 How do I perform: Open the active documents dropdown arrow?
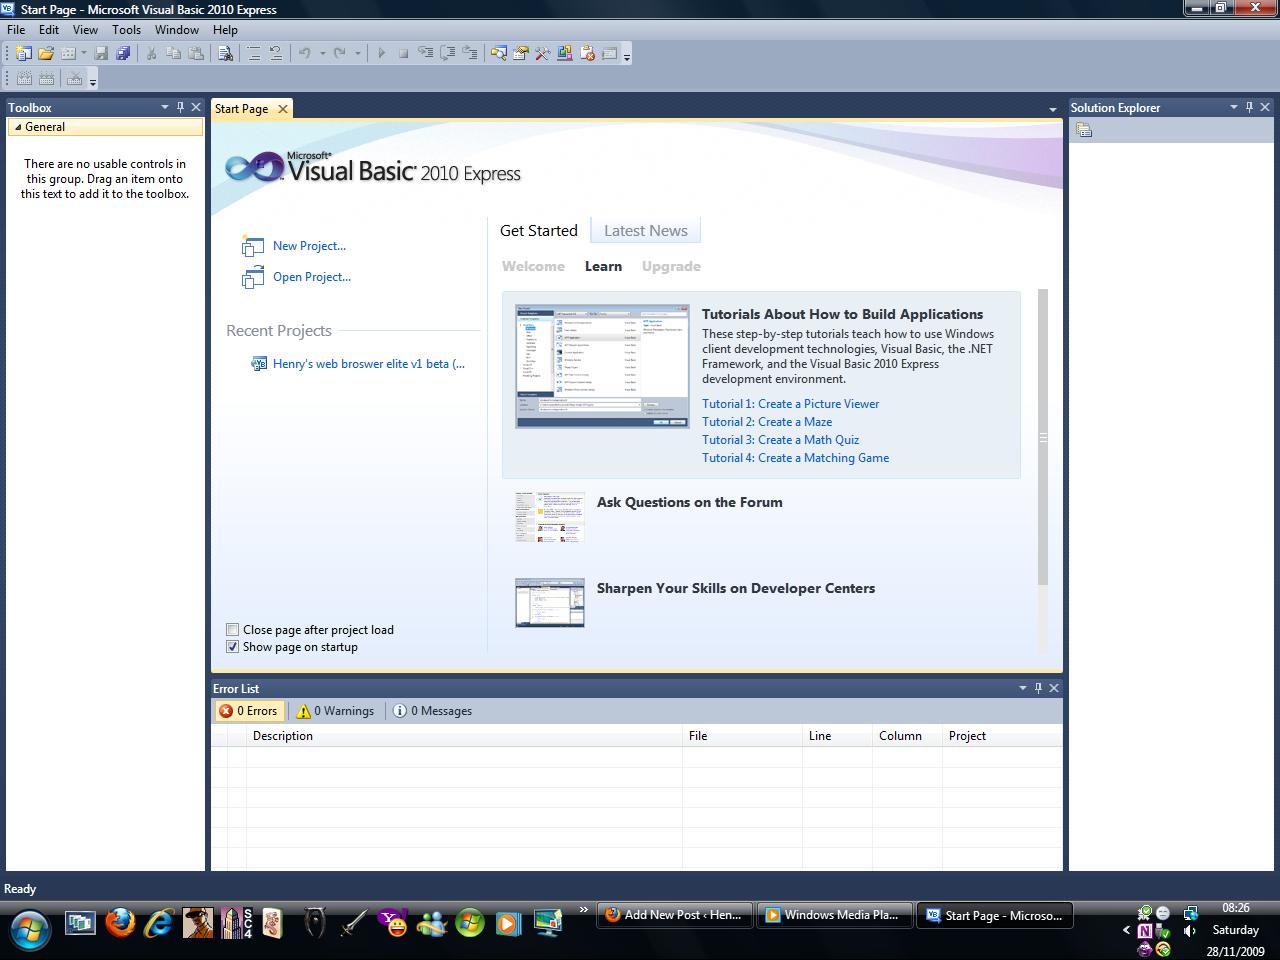pos(1052,109)
